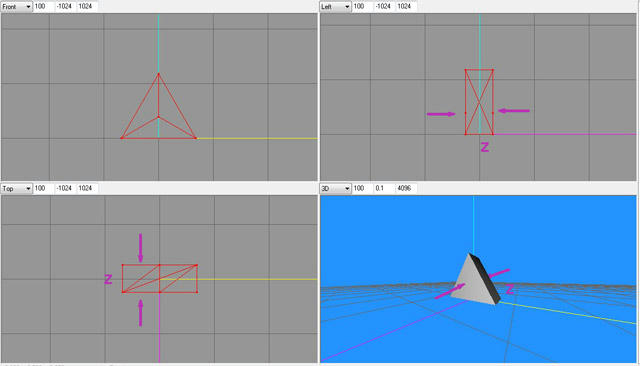Open the Front view dropdown

point(16,7)
